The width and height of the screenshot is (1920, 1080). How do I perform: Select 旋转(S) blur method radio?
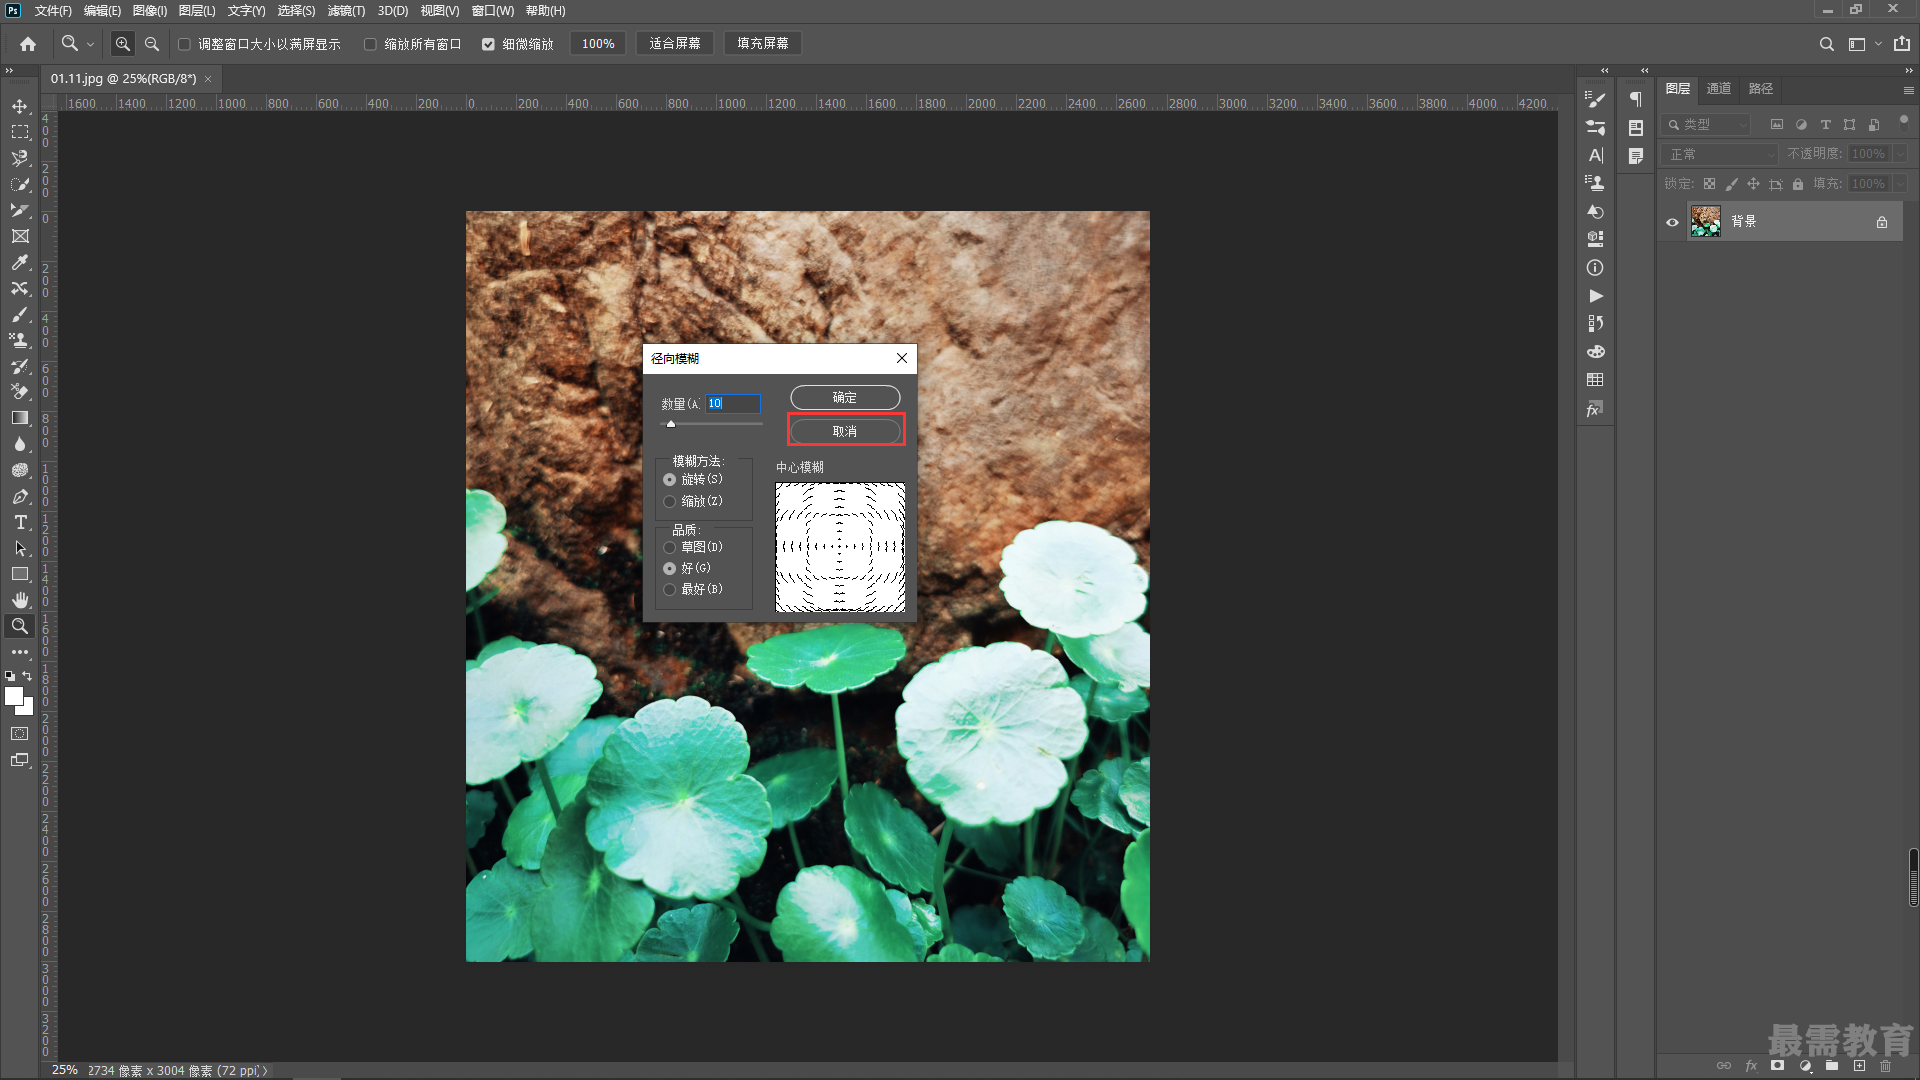[x=669, y=480]
